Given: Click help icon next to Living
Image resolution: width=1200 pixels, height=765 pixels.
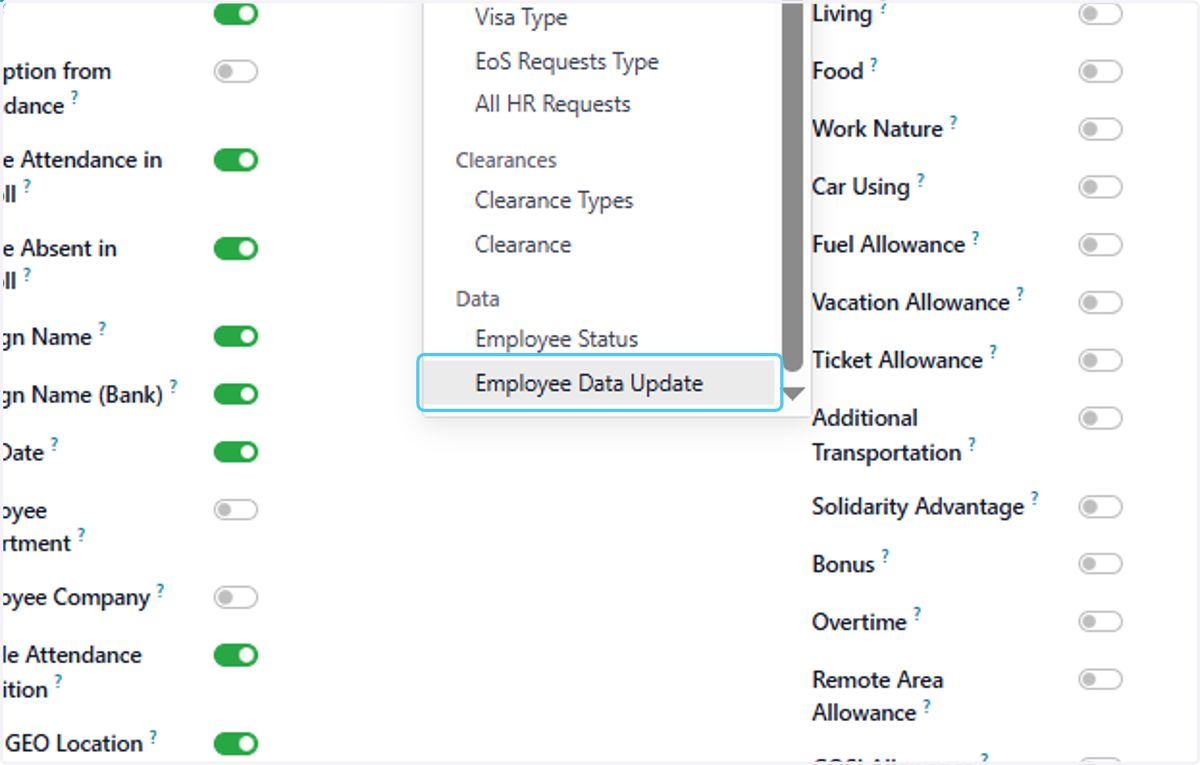Looking at the screenshot, I should pos(883,9).
